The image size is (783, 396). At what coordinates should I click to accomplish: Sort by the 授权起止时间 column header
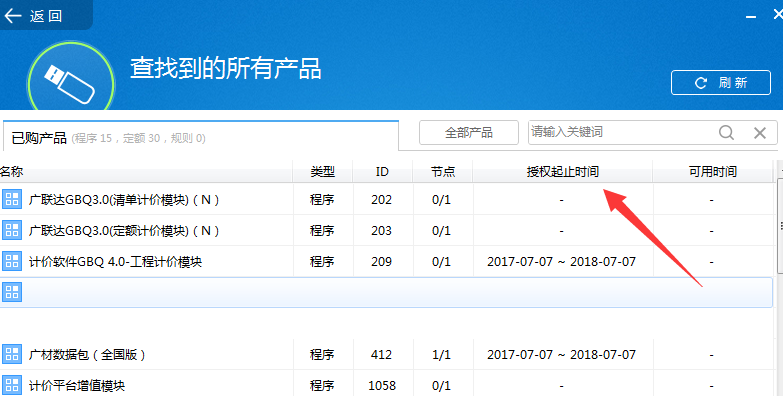[563, 171]
